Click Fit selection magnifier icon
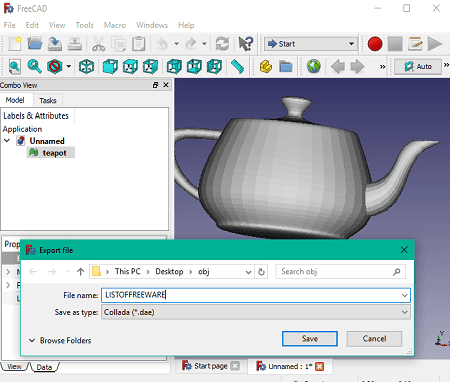 (34, 66)
